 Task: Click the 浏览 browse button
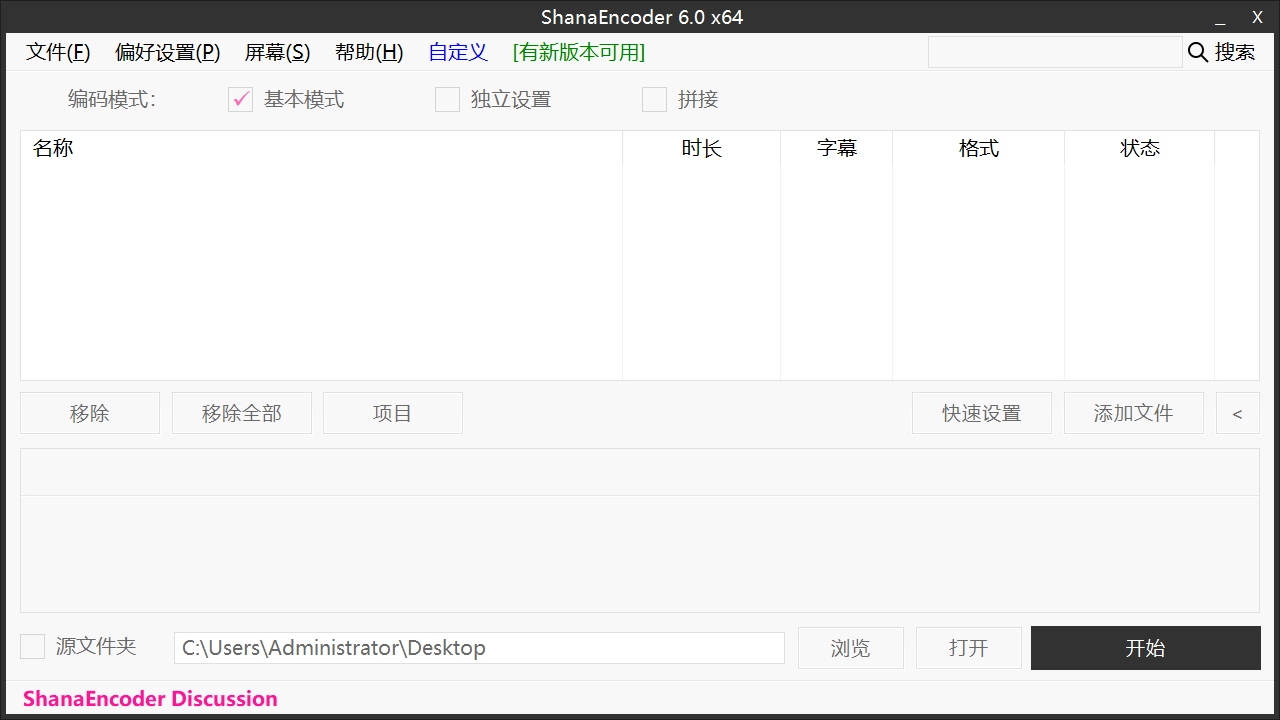pos(851,648)
